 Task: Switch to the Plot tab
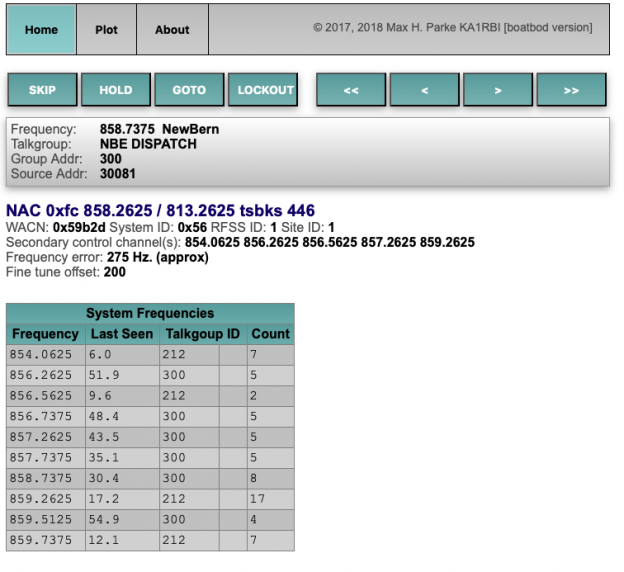[x=106, y=30]
